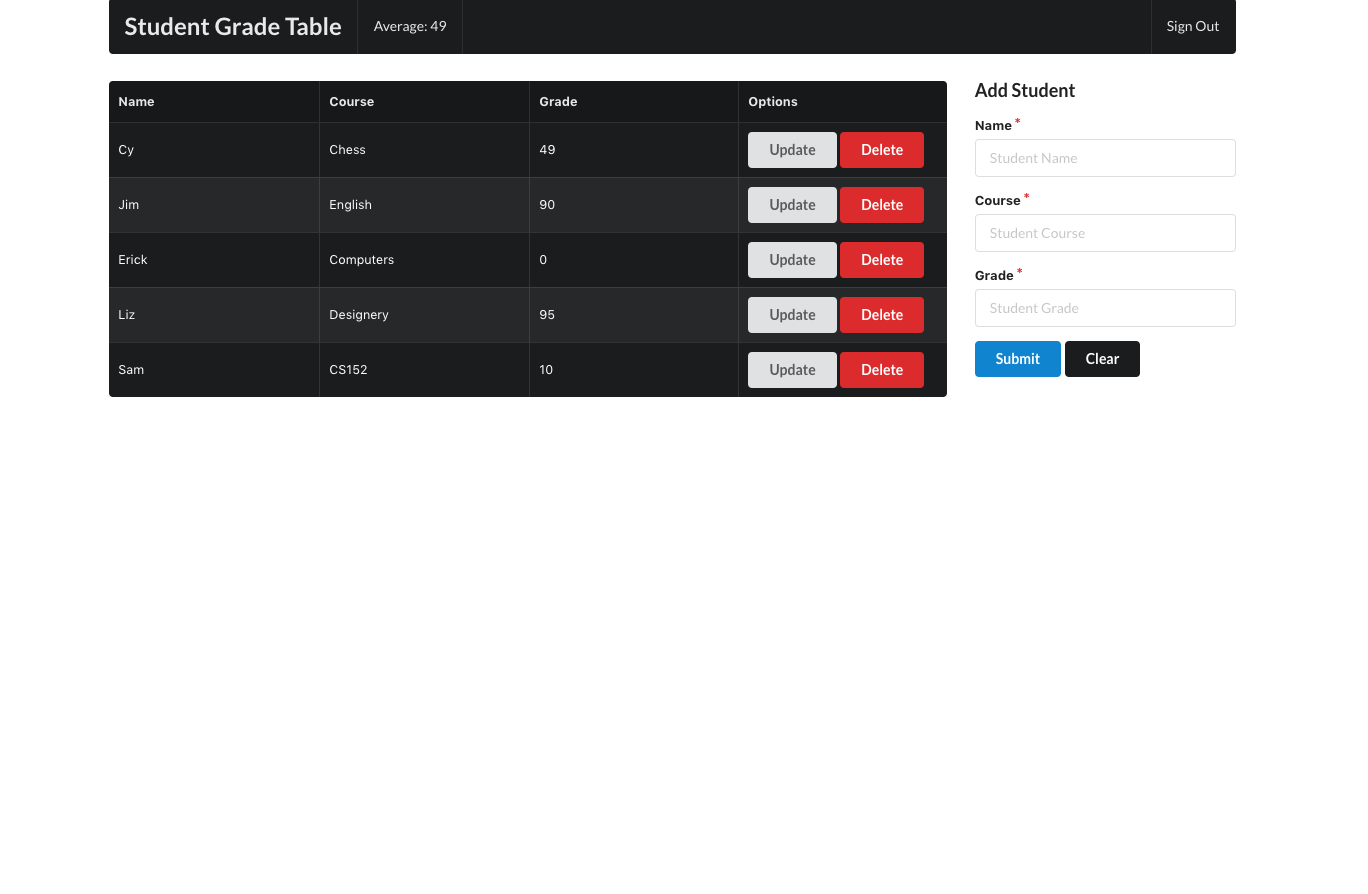Select the name cell 'Jim'
Screen dimensions: 1368x894
[x=214, y=205]
